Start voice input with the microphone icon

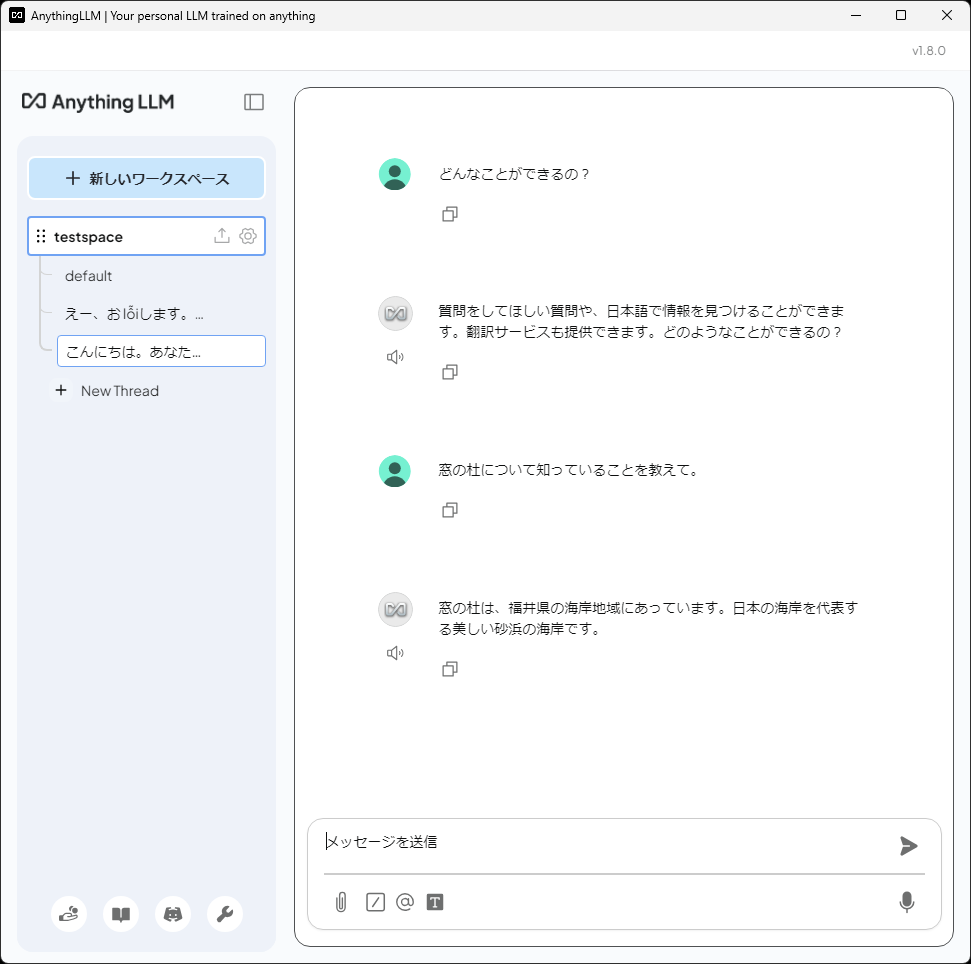click(906, 902)
